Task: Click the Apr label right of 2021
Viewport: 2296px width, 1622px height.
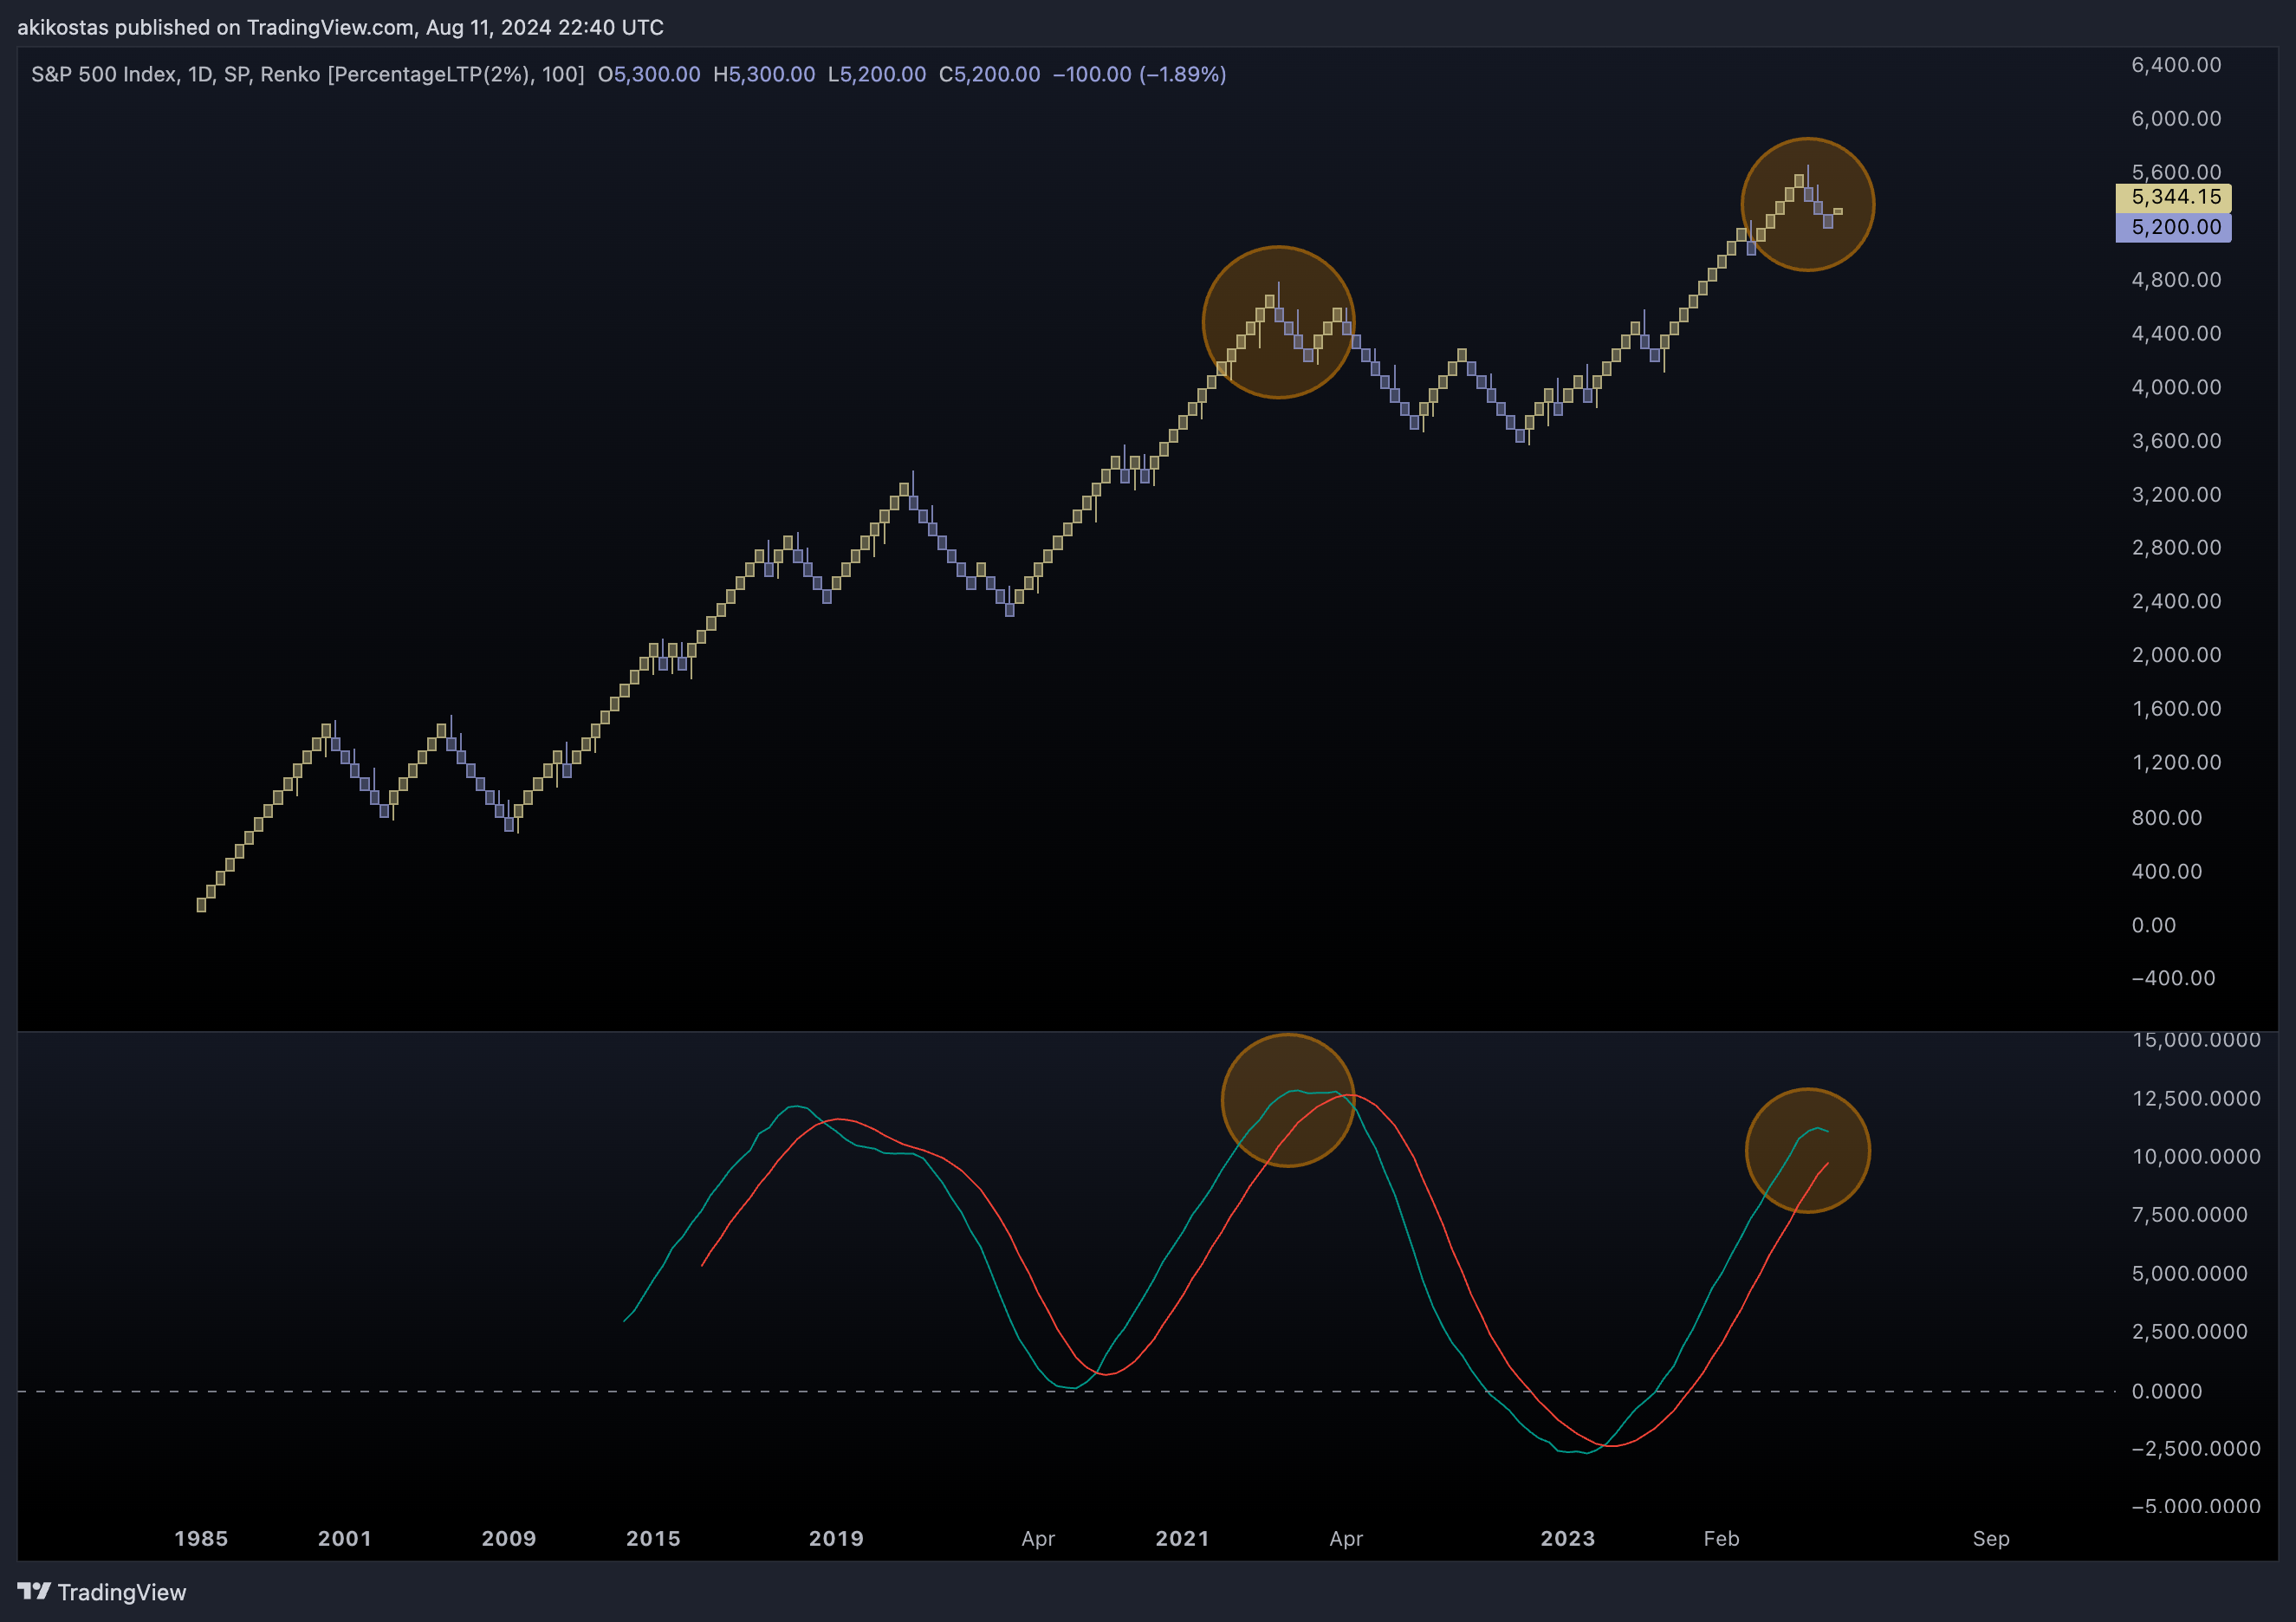Action: [1346, 1539]
